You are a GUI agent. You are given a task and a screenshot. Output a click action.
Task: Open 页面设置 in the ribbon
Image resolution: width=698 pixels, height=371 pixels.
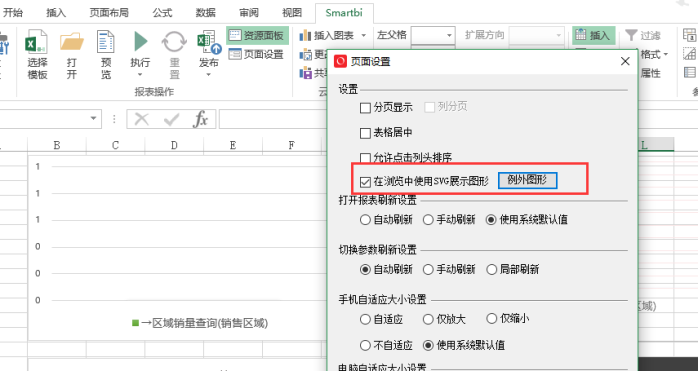pyautogui.click(x=256, y=54)
